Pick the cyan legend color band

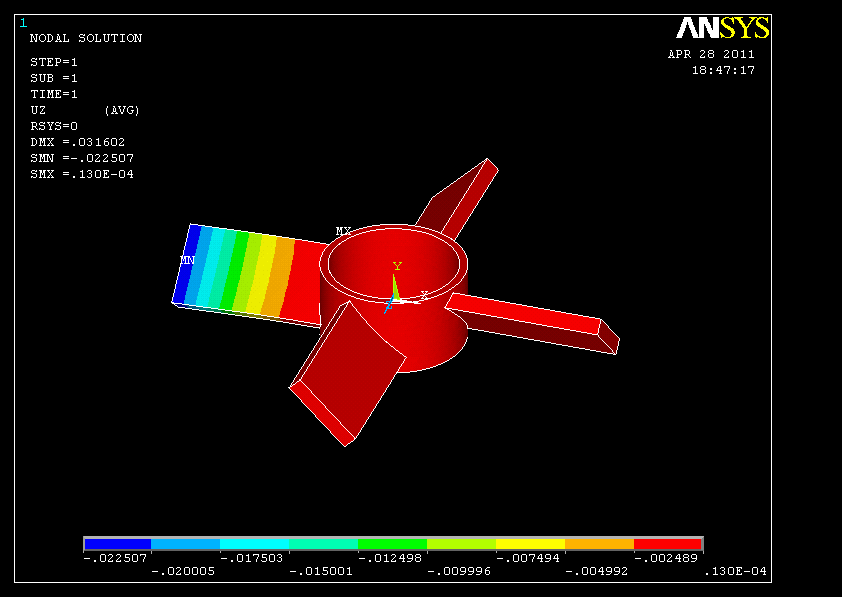[255, 544]
